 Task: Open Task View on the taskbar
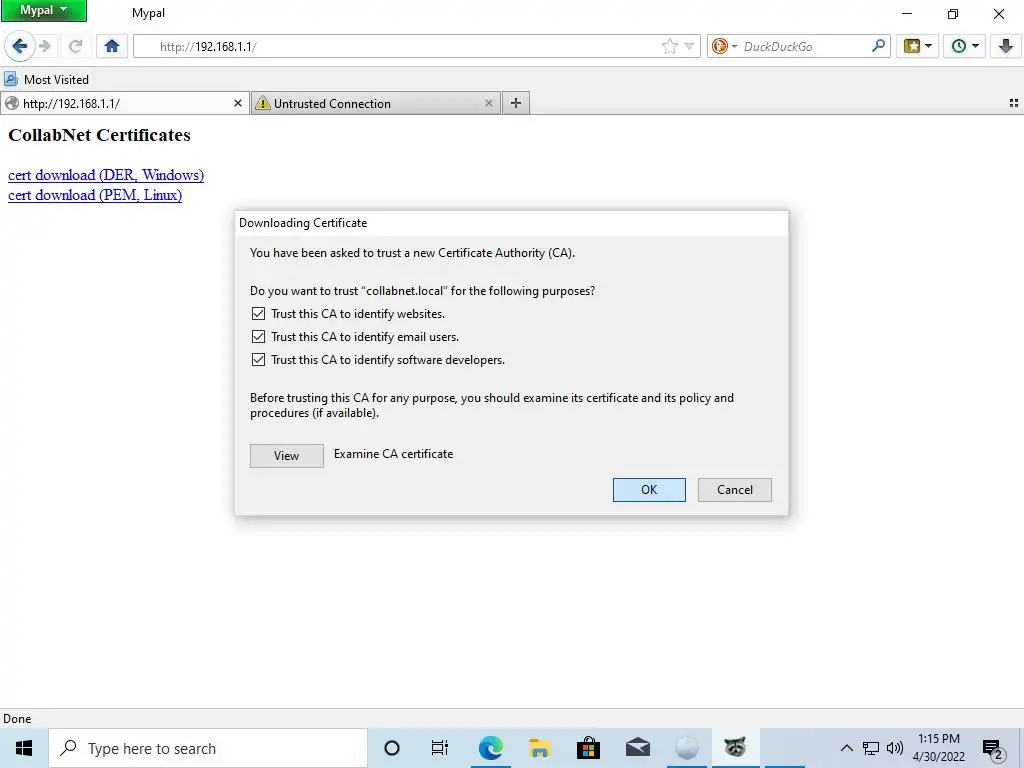tap(440, 748)
